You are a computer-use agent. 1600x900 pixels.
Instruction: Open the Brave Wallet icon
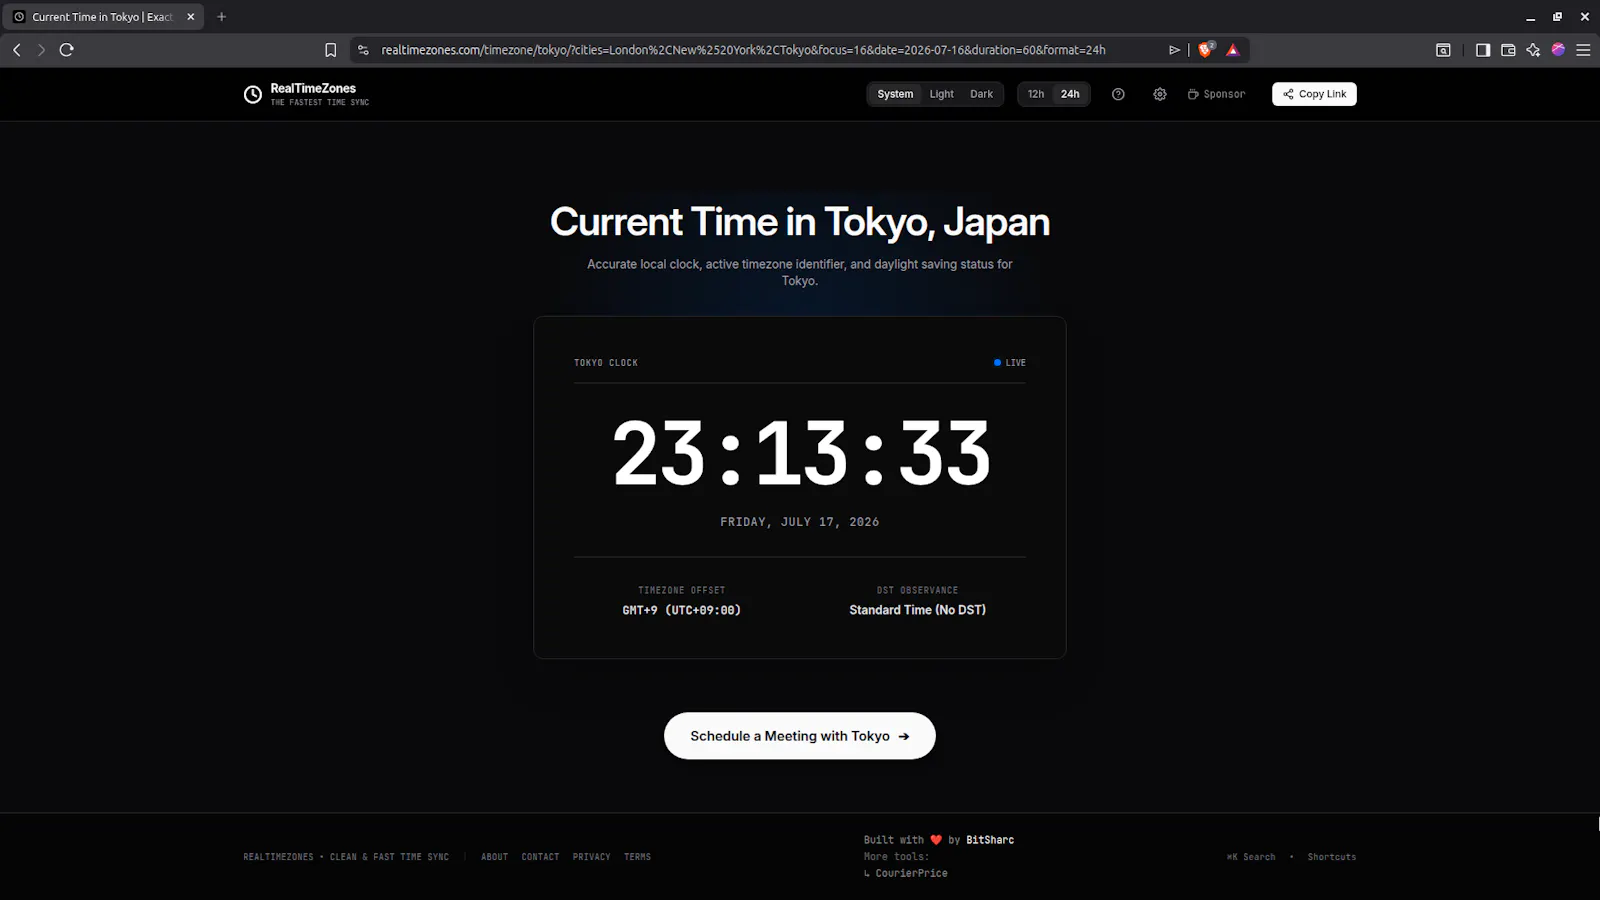tap(1508, 50)
